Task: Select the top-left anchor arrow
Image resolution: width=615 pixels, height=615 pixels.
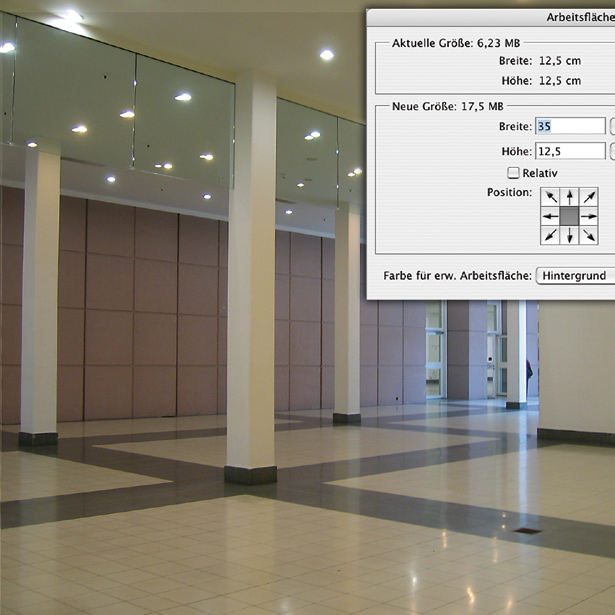Action: pyautogui.click(x=550, y=197)
